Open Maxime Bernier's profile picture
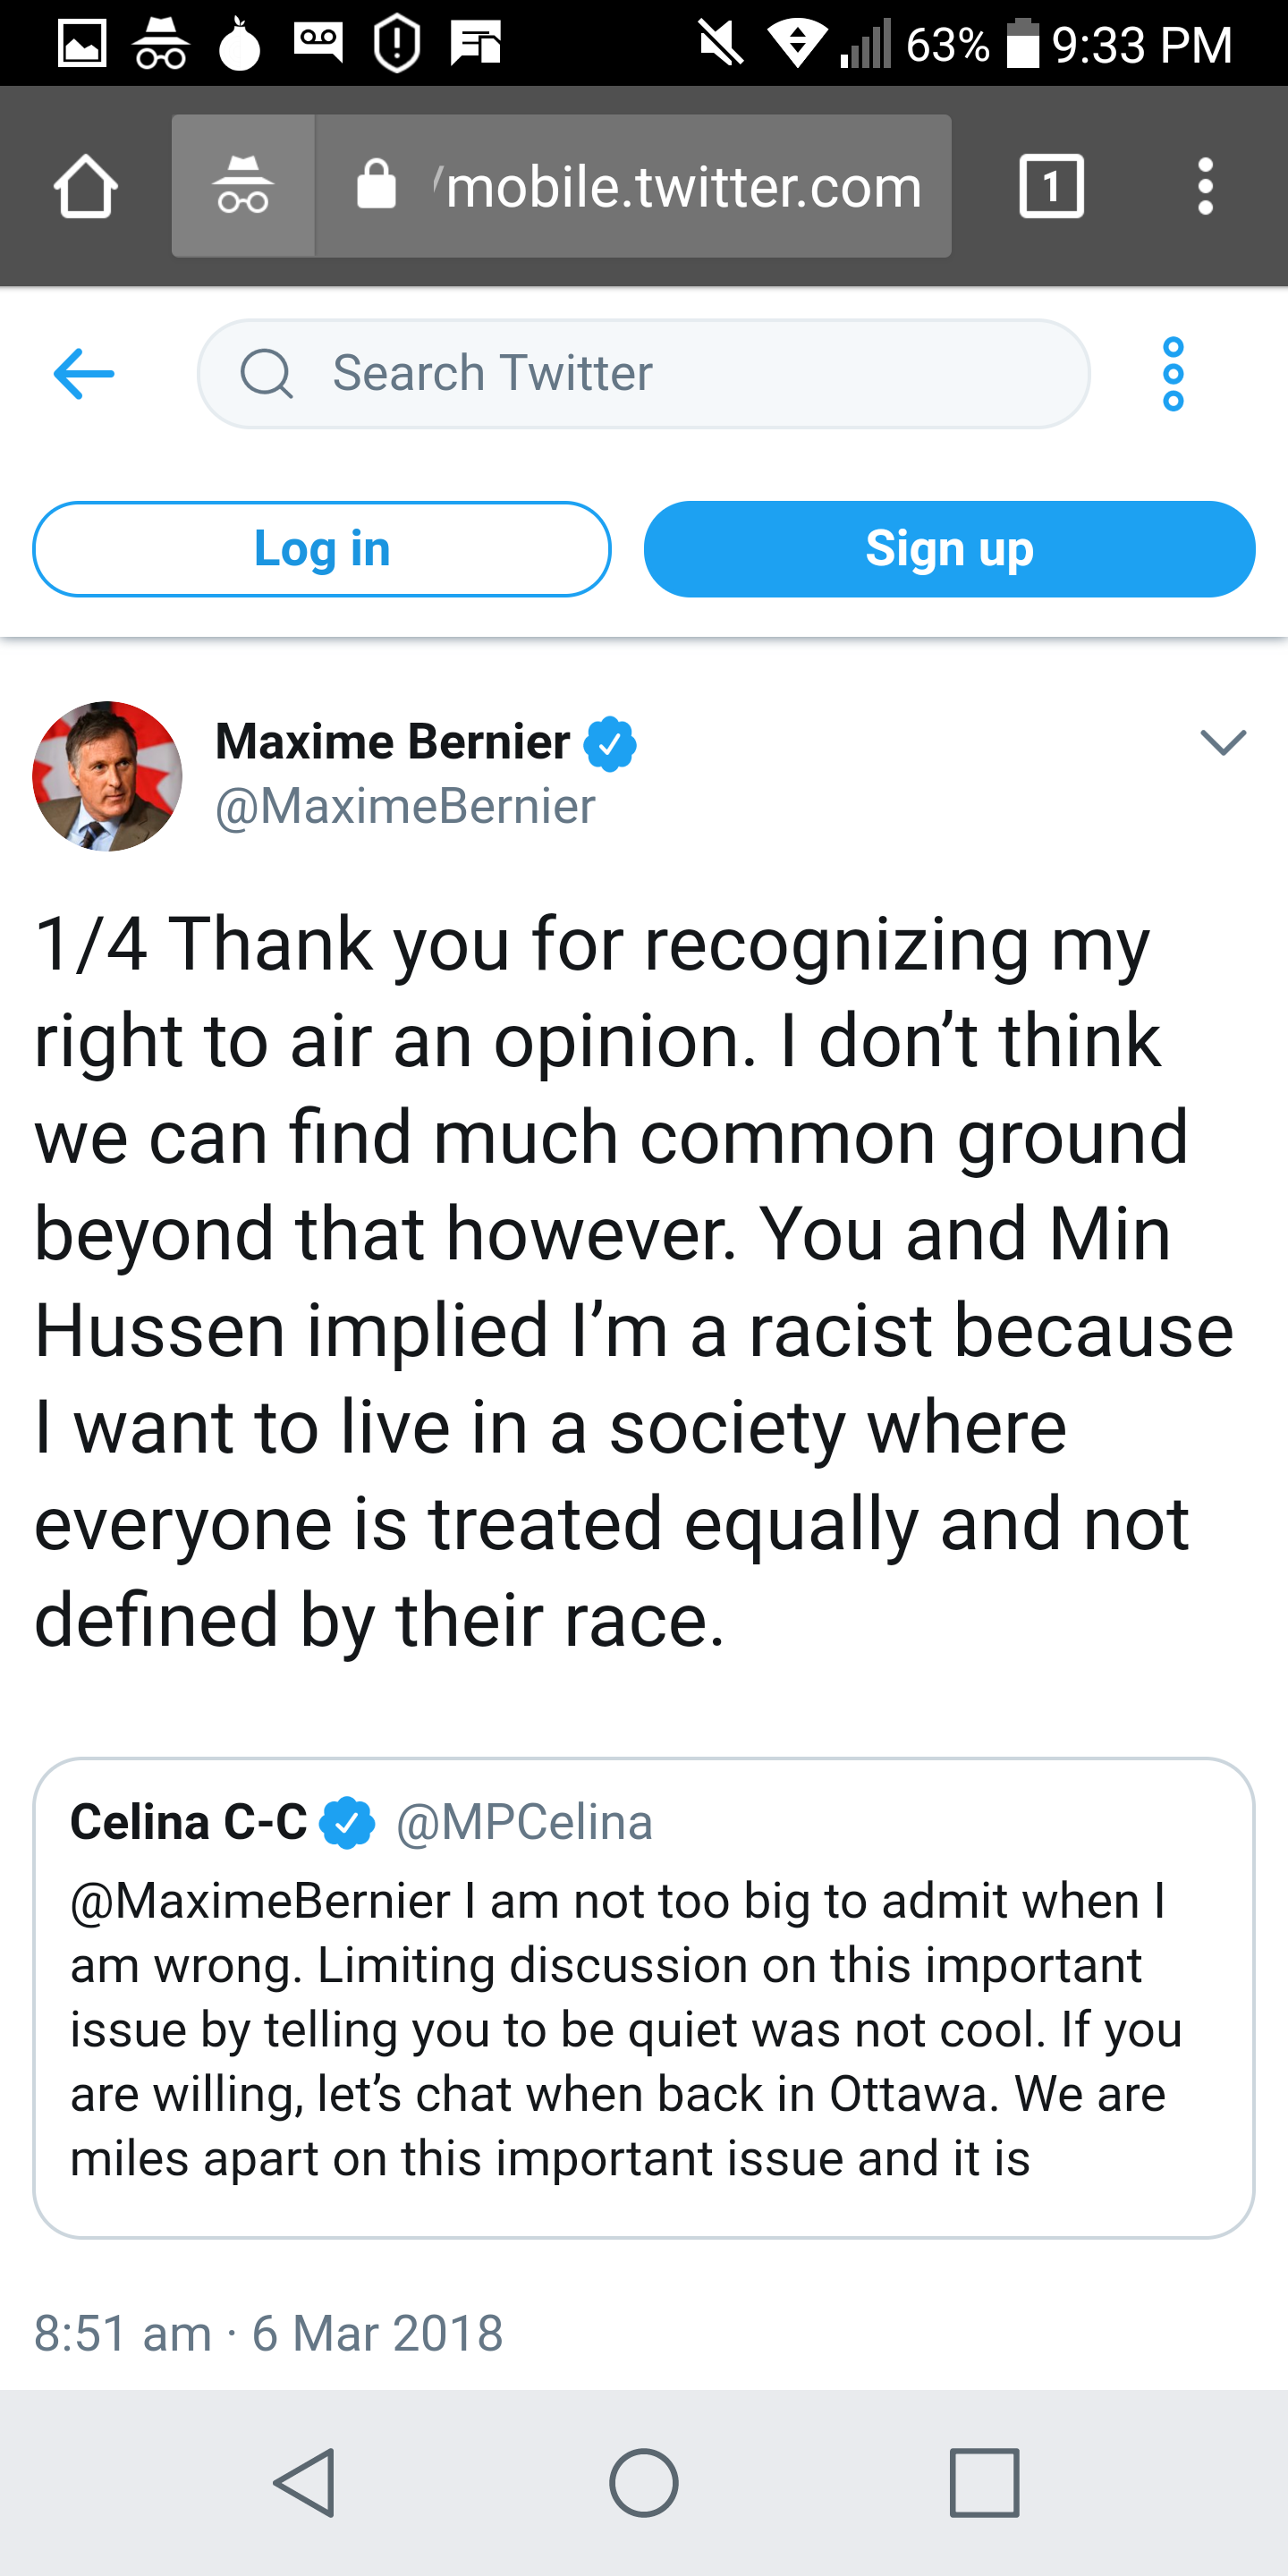 [108, 776]
